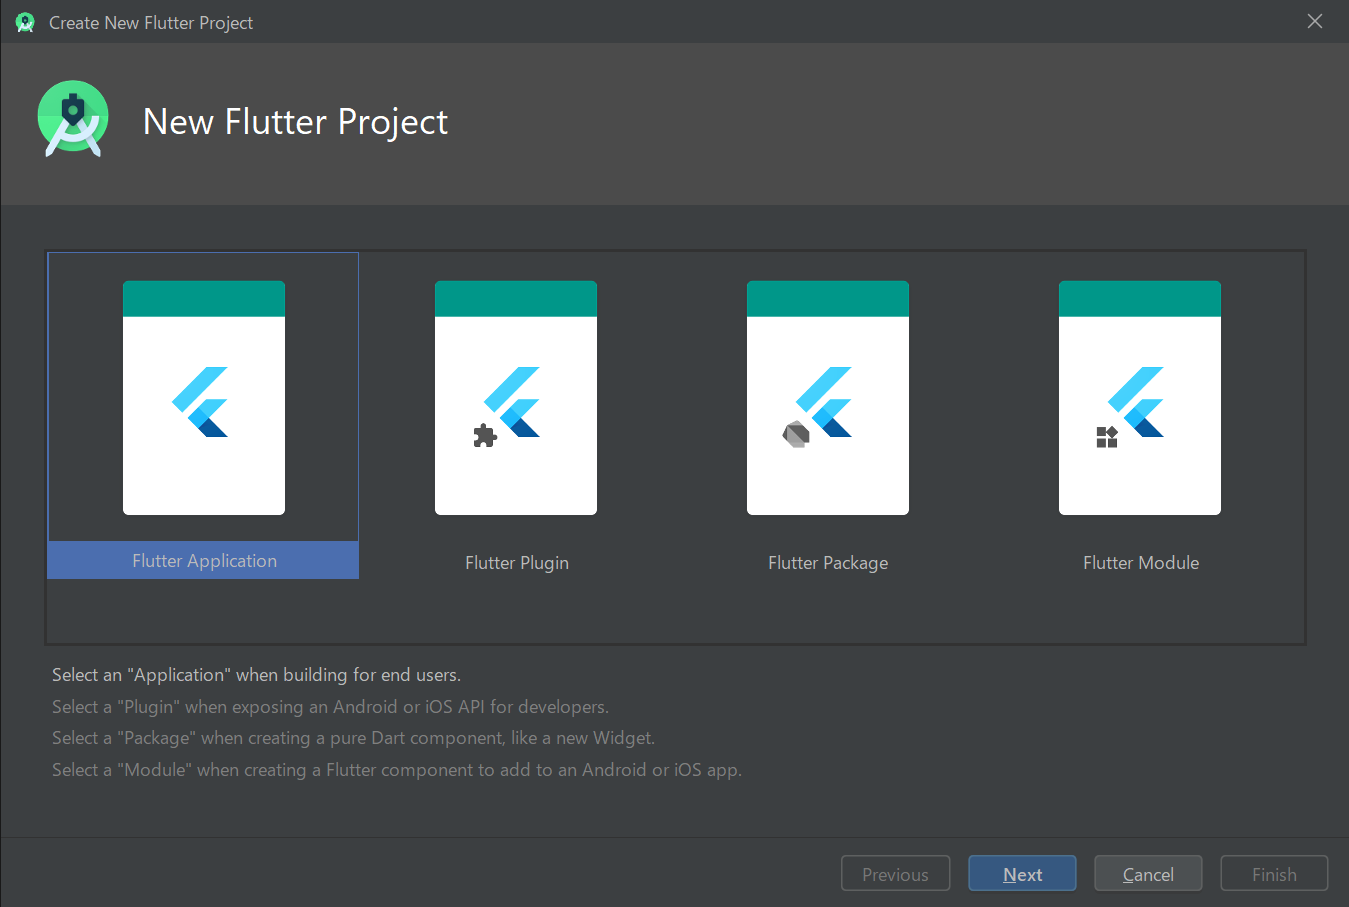Click the Android Studio logo in the header
Screen dimensions: 1349x907
pos(72,117)
